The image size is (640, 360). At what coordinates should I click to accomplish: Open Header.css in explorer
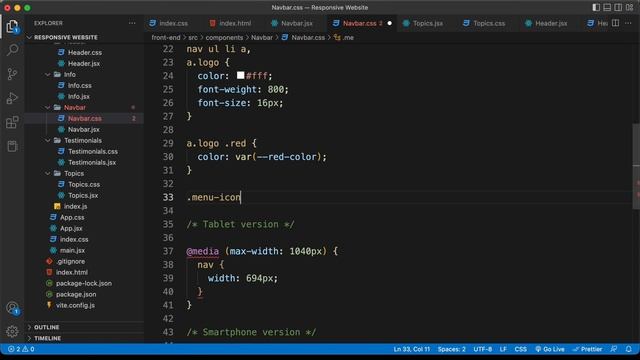click(x=85, y=52)
